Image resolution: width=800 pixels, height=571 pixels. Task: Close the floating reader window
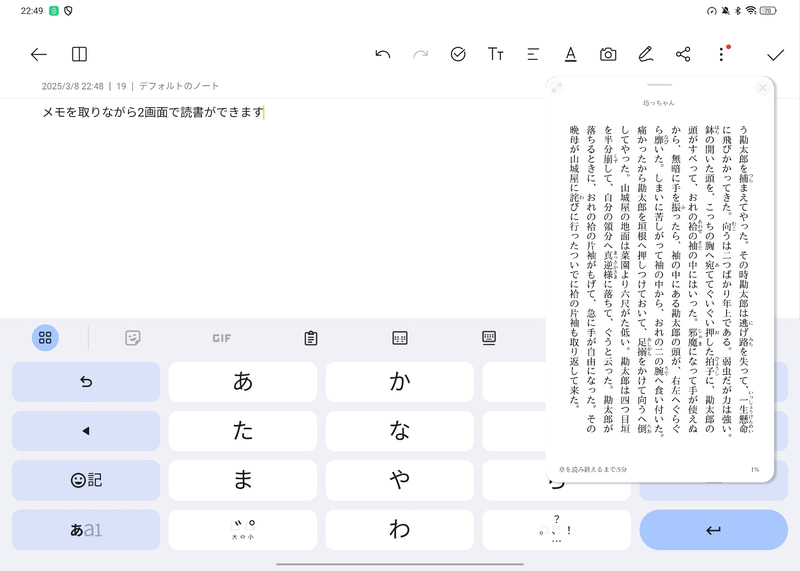tap(762, 88)
